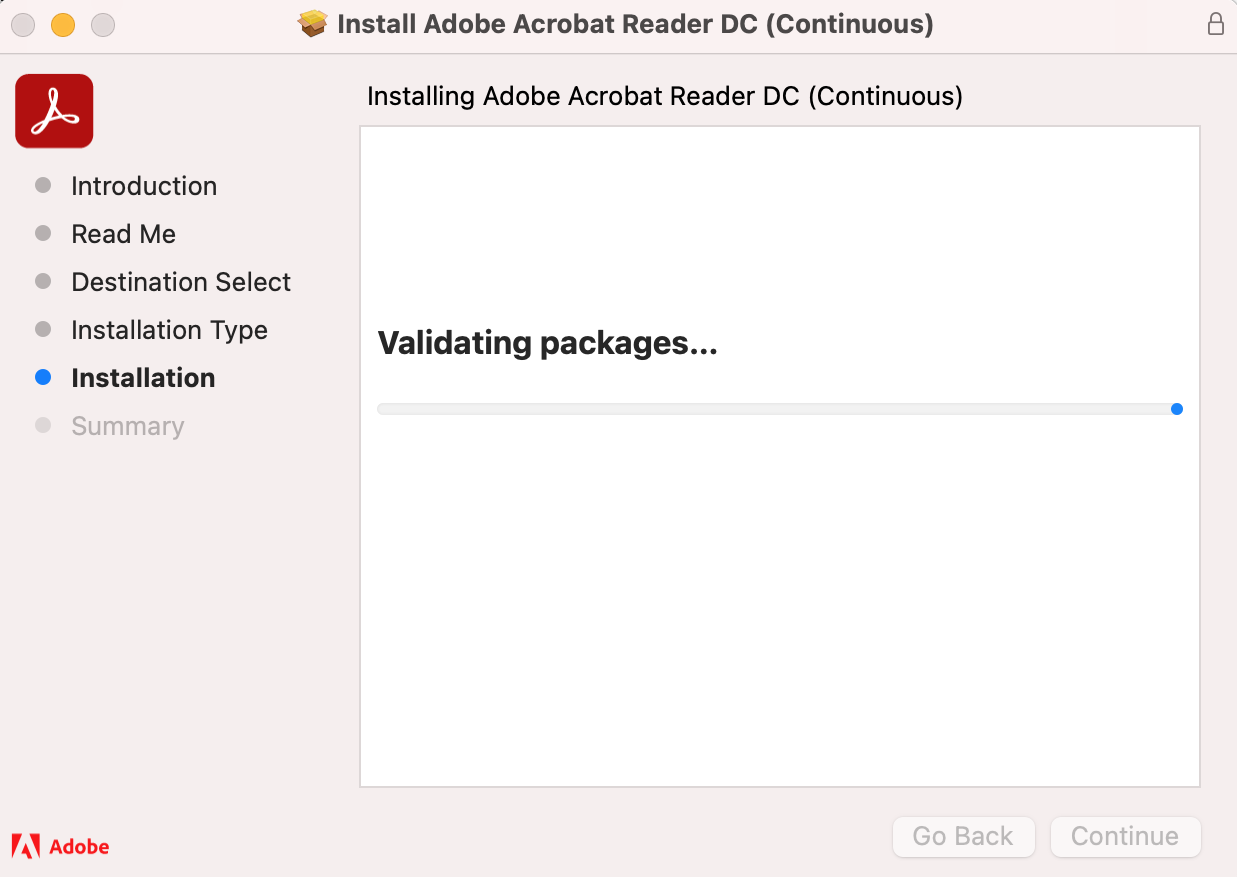The image size is (1237, 877).
Task: Click the dimmed bullet beside Summary
Action: click(43, 426)
